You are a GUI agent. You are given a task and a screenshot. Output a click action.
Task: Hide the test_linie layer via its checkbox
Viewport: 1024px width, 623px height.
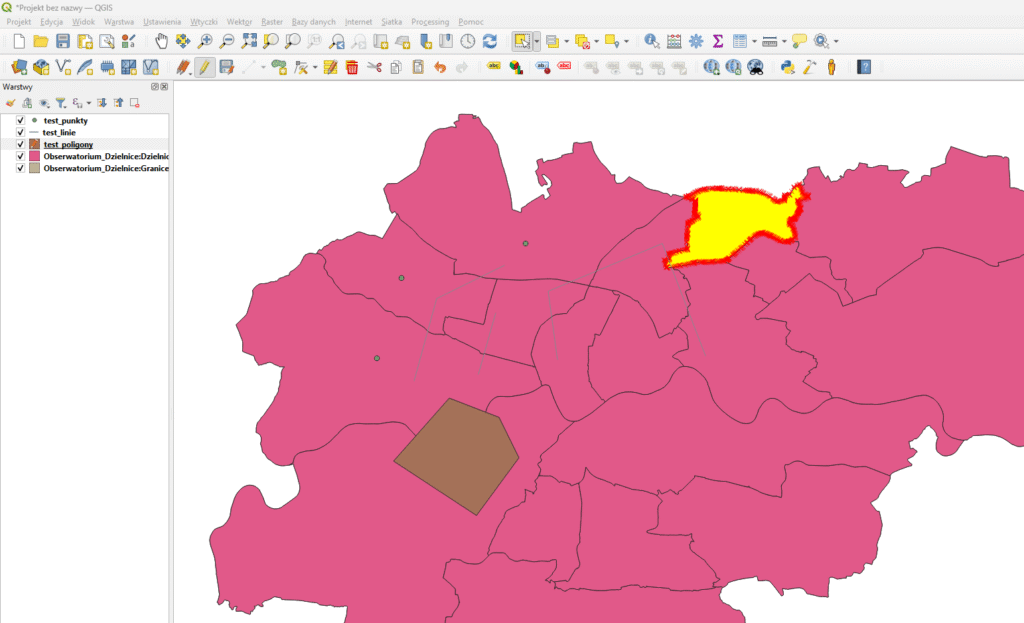(x=20, y=132)
